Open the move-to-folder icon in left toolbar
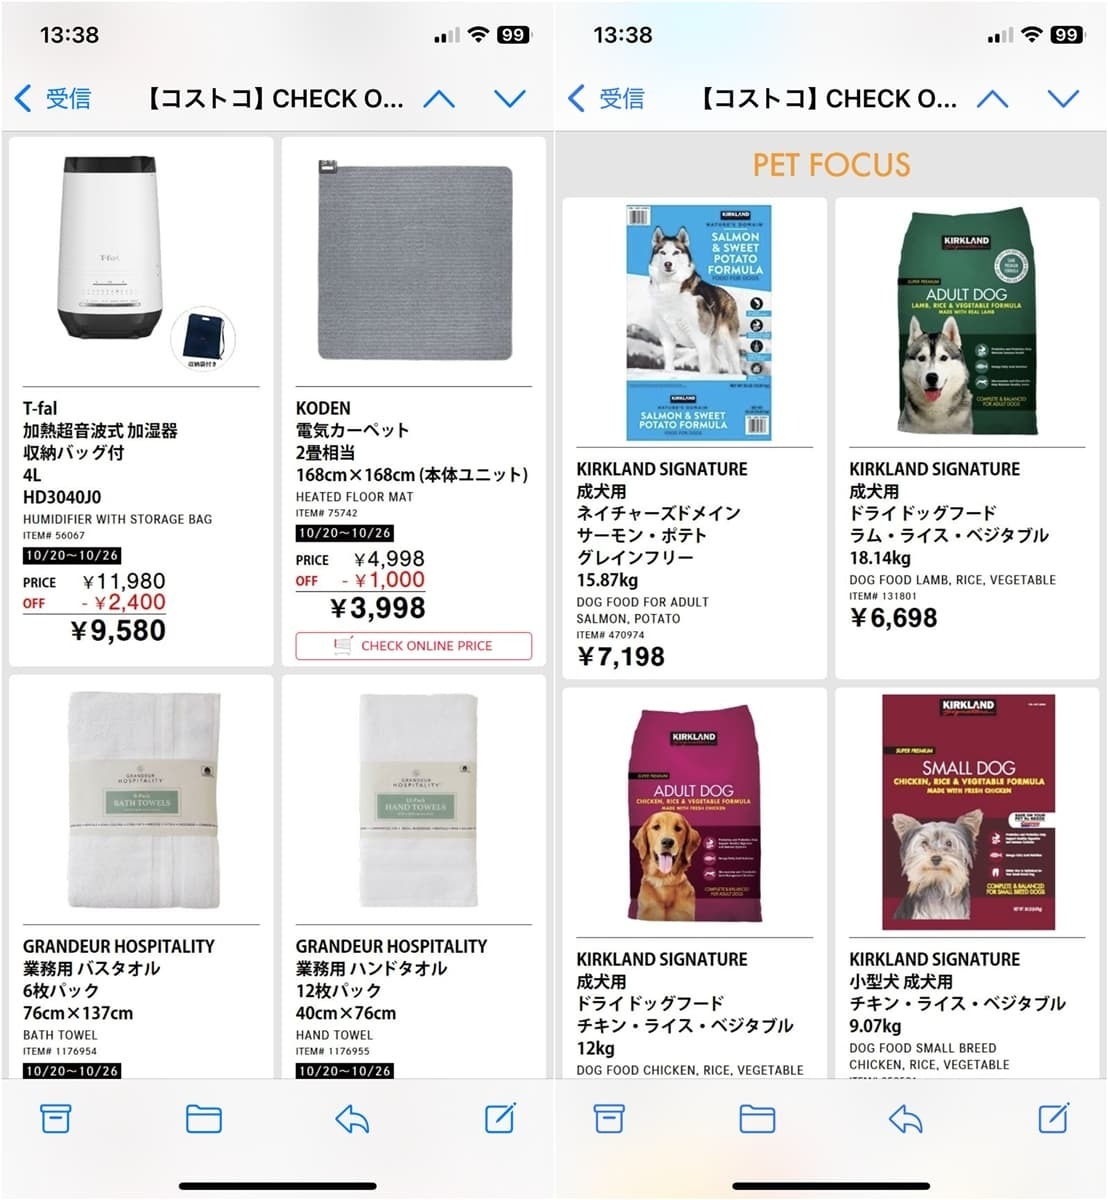This screenshot has width=1108, height=1200. click(203, 1118)
